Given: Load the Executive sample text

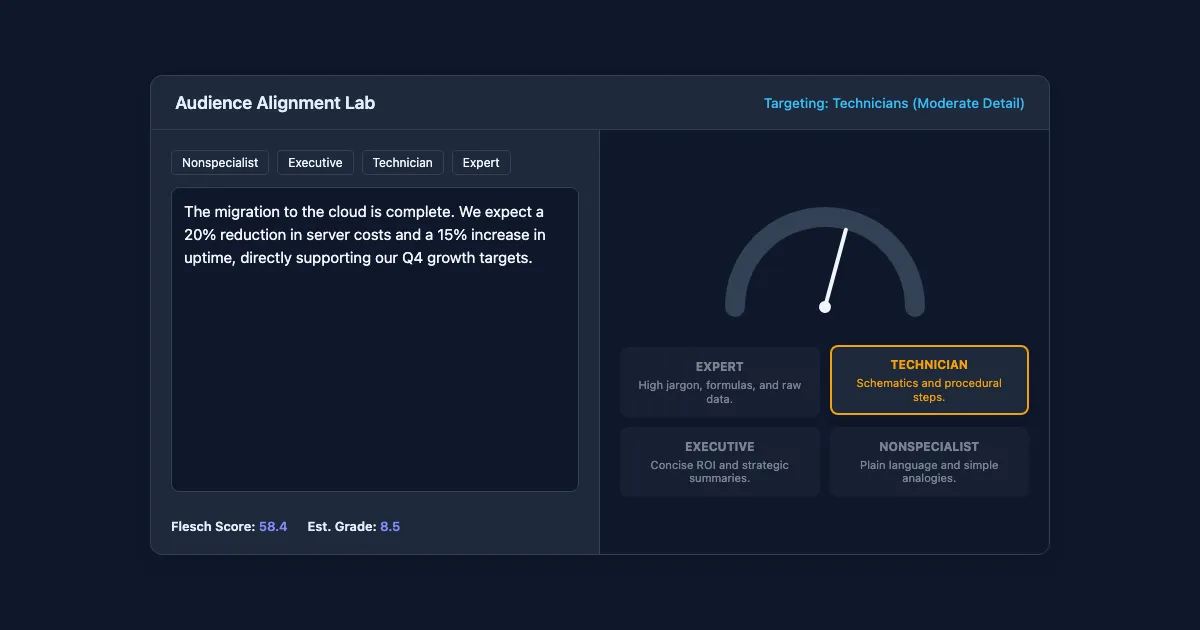Looking at the screenshot, I should (x=315, y=162).
